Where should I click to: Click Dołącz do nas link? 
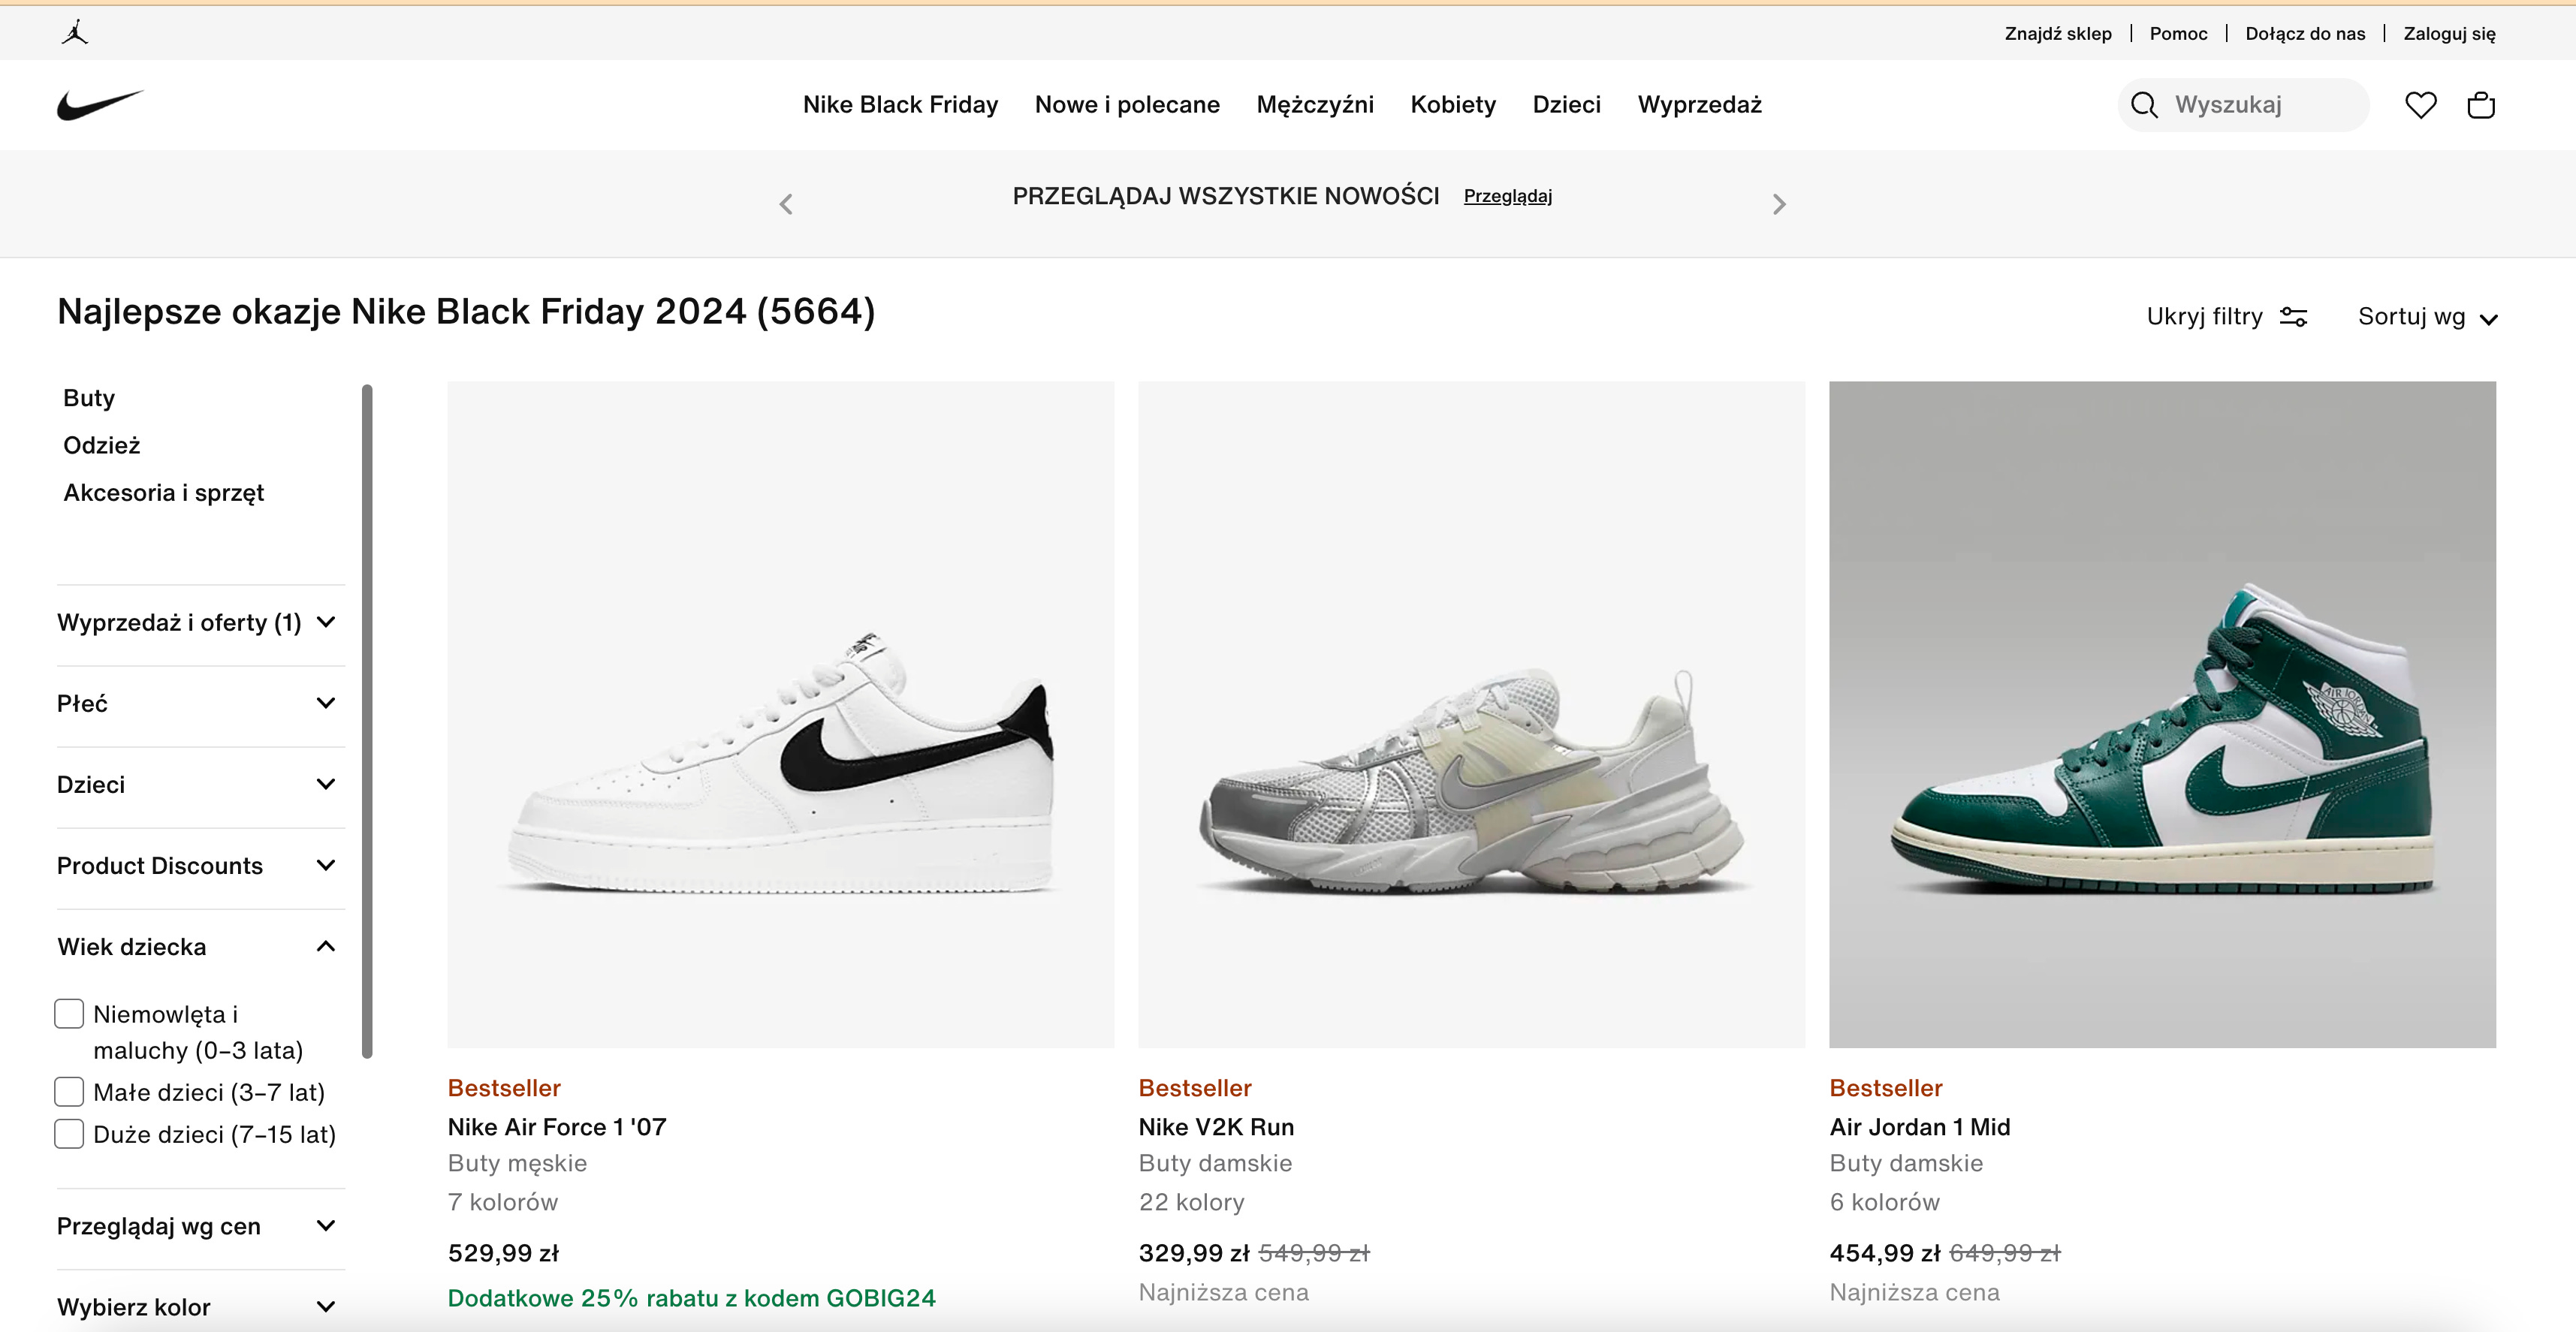[2305, 34]
